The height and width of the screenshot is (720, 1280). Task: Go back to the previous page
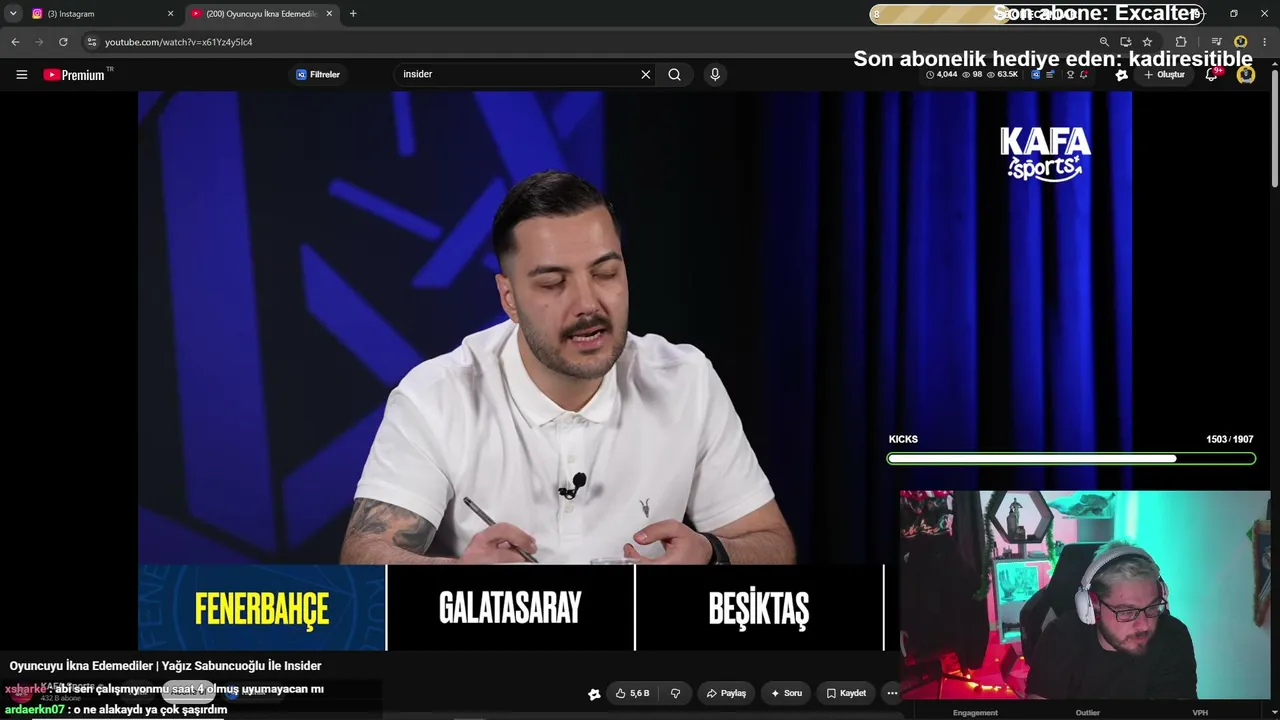click(x=15, y=42)
